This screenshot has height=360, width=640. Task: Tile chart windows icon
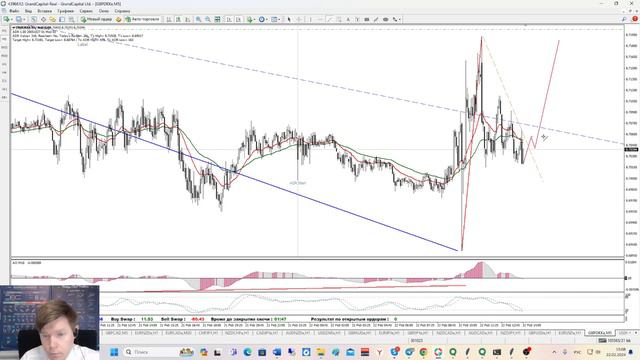tap(218, 19)
